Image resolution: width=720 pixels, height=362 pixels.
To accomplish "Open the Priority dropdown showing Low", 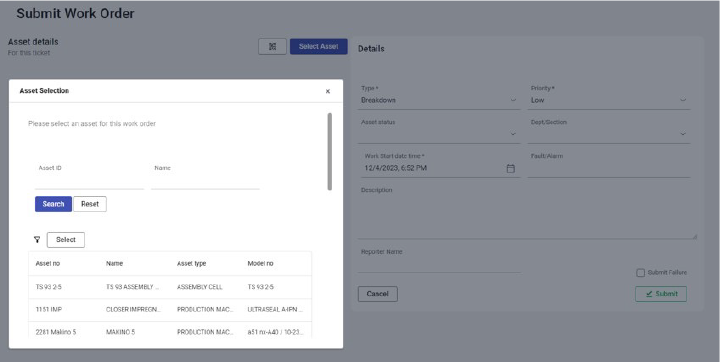I will (608, 100).
